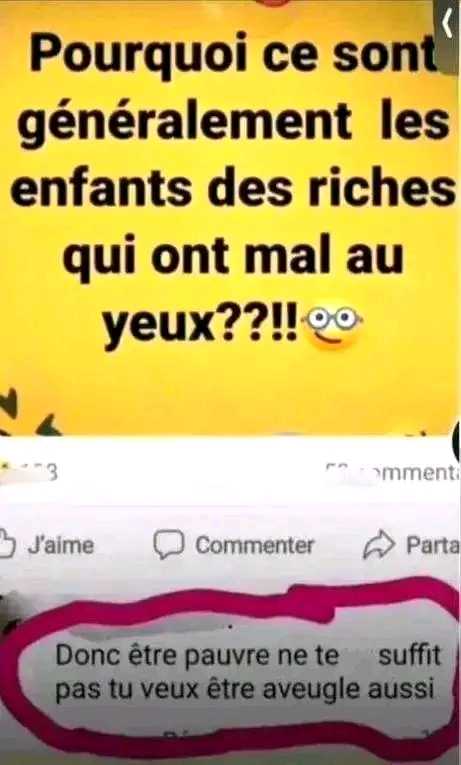This screenshot has width=461, height=765.
Task: Click the speech bubble Commenter icon
Action: 168,545
